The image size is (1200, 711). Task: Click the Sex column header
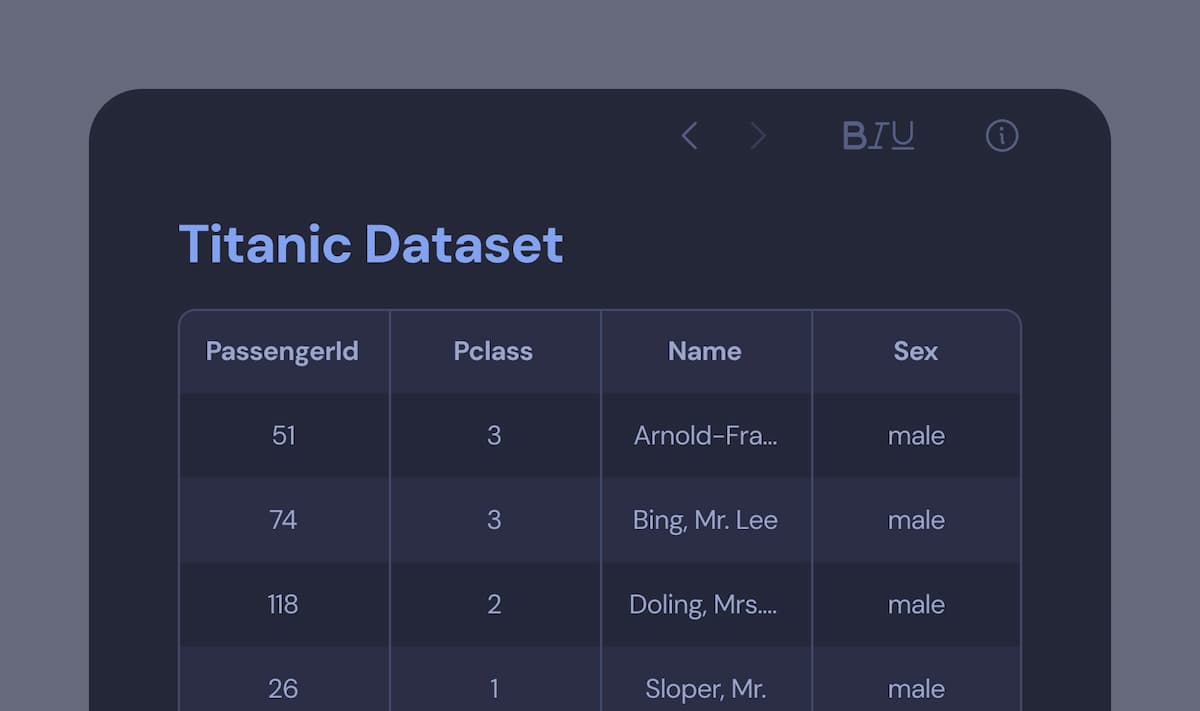(x=916, y=352)
